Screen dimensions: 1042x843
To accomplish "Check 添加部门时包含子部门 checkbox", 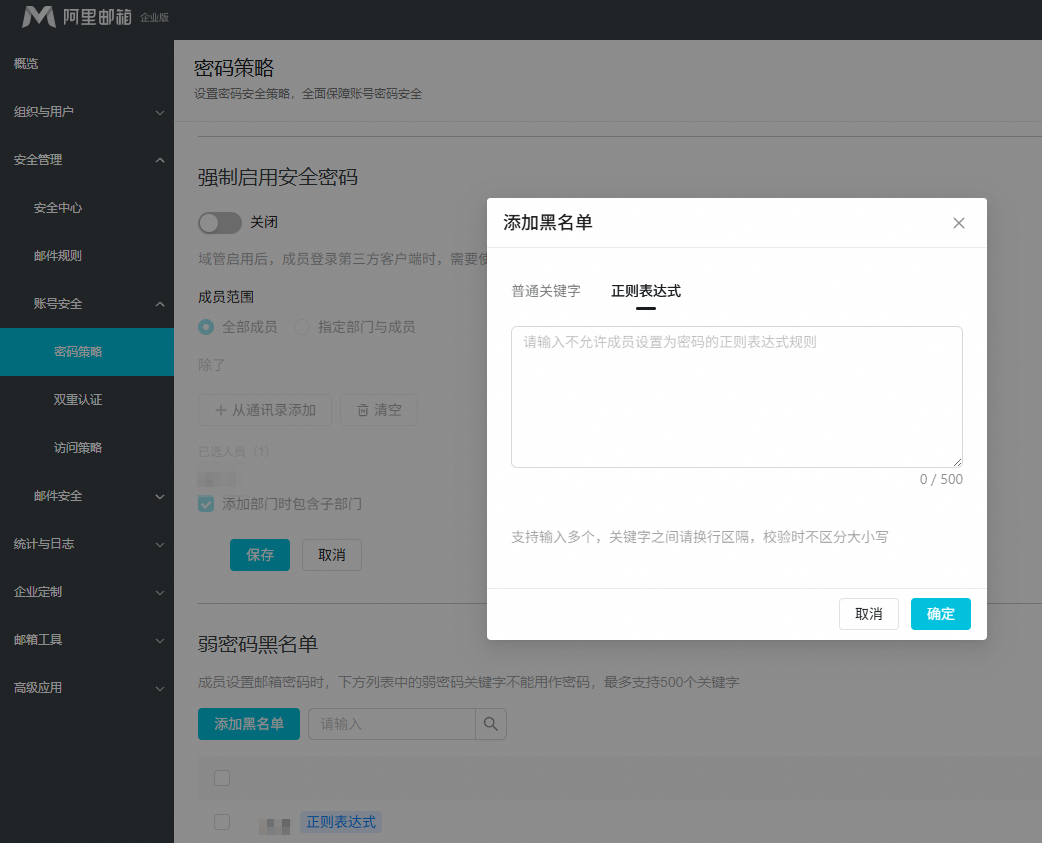I will 206,504.
